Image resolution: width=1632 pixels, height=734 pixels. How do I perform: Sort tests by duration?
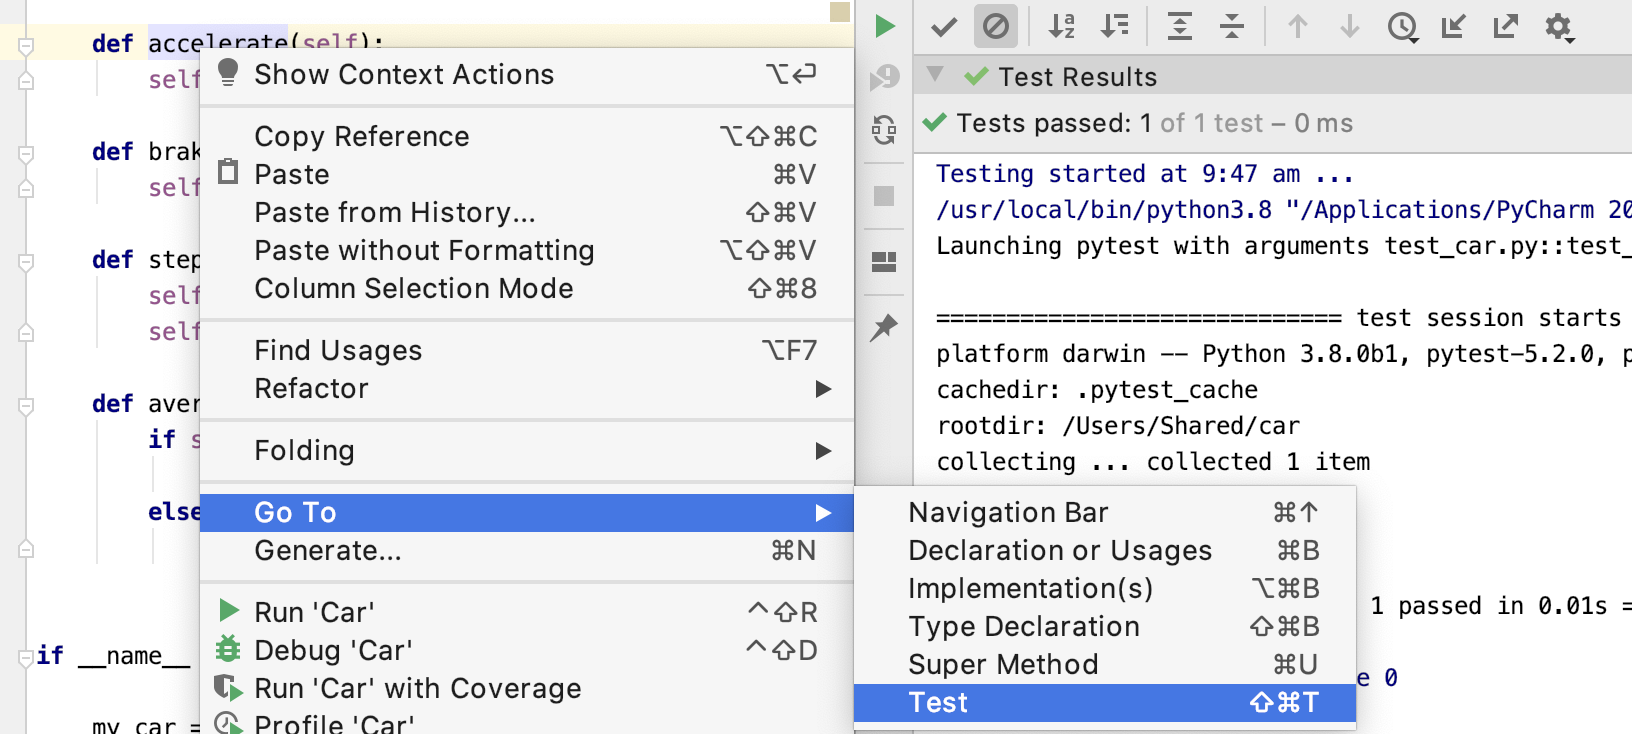(x=1114, y=26)
